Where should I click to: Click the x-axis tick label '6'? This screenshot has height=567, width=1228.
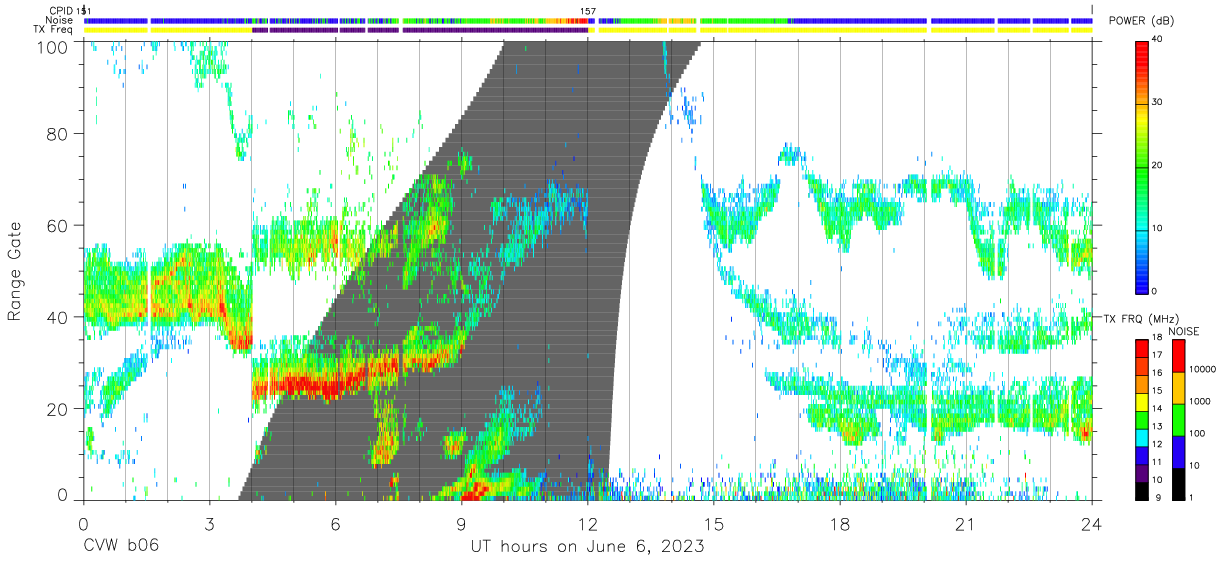click(335, 522)
